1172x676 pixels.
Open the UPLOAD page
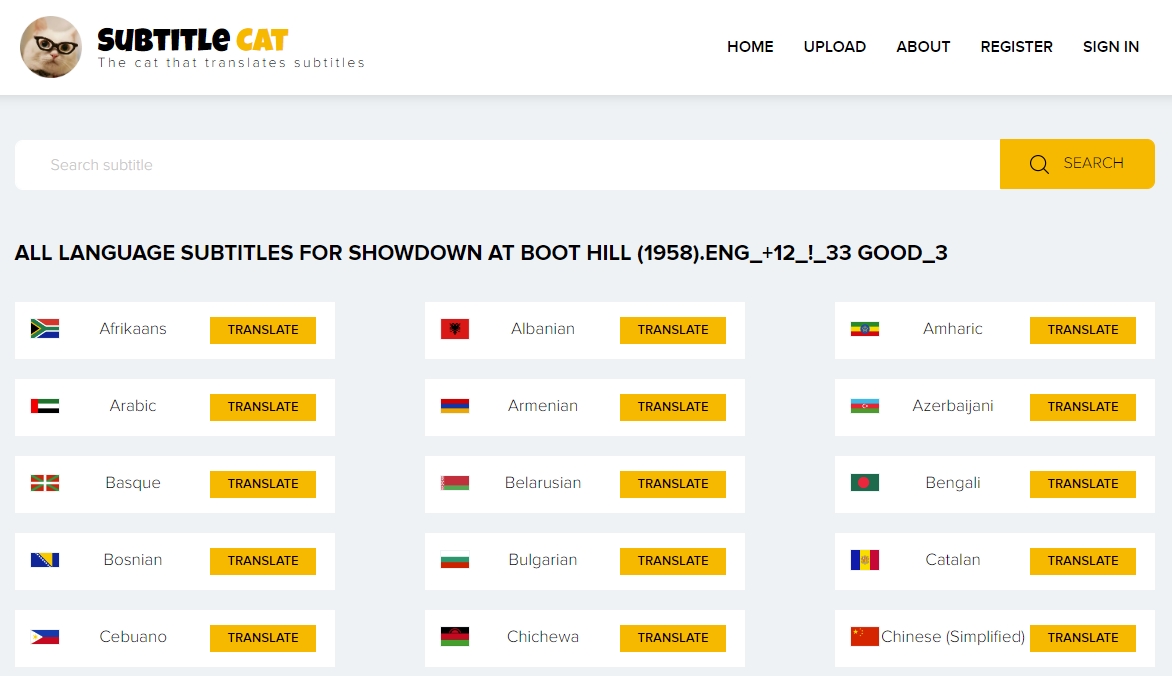[x=834, y=47]
